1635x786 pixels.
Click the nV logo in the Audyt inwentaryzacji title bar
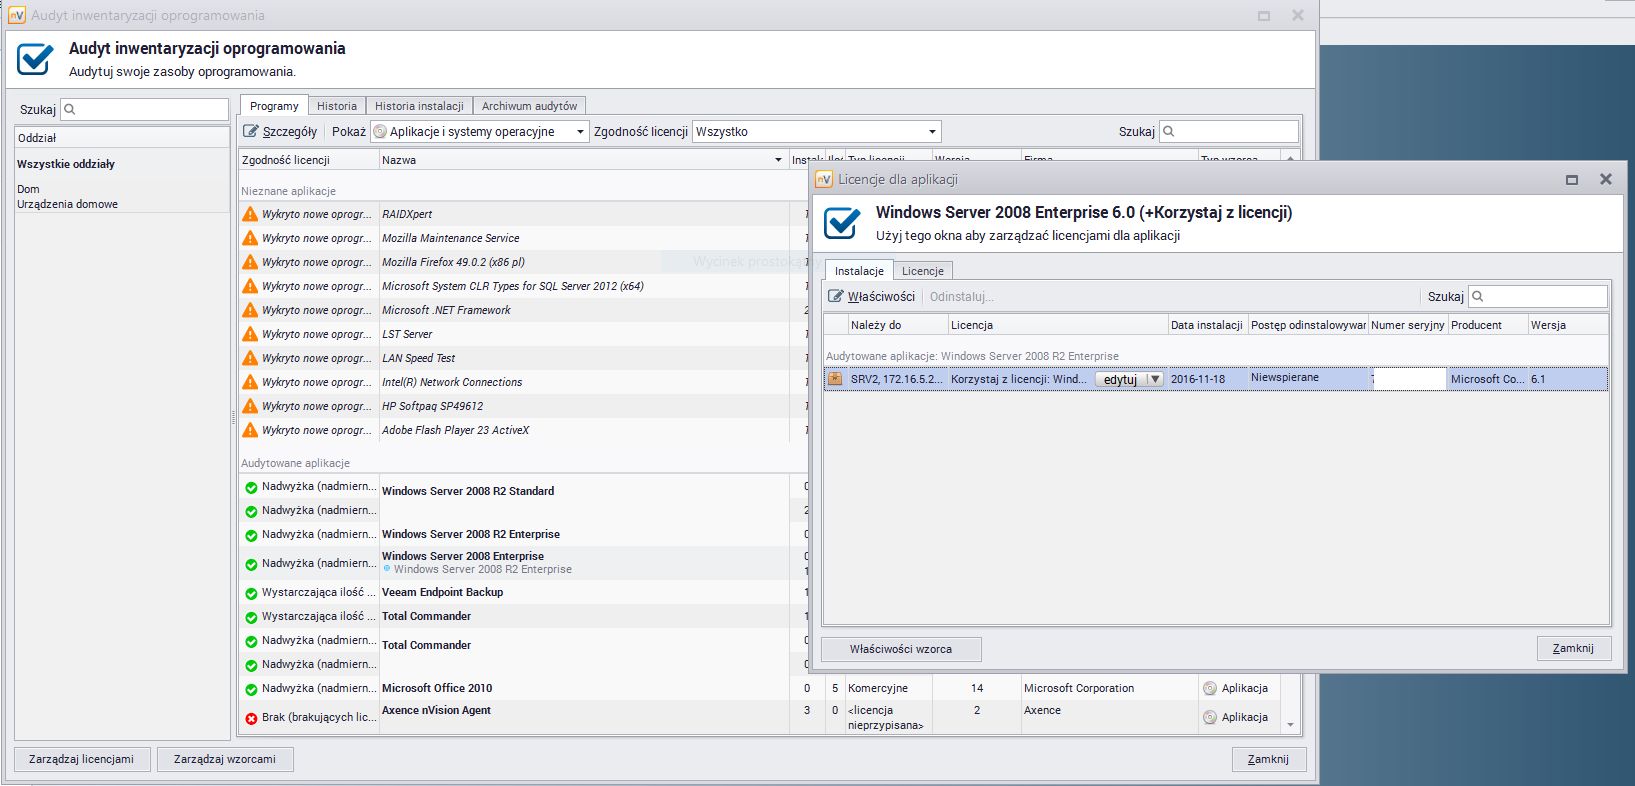click(x=17, y=15)
